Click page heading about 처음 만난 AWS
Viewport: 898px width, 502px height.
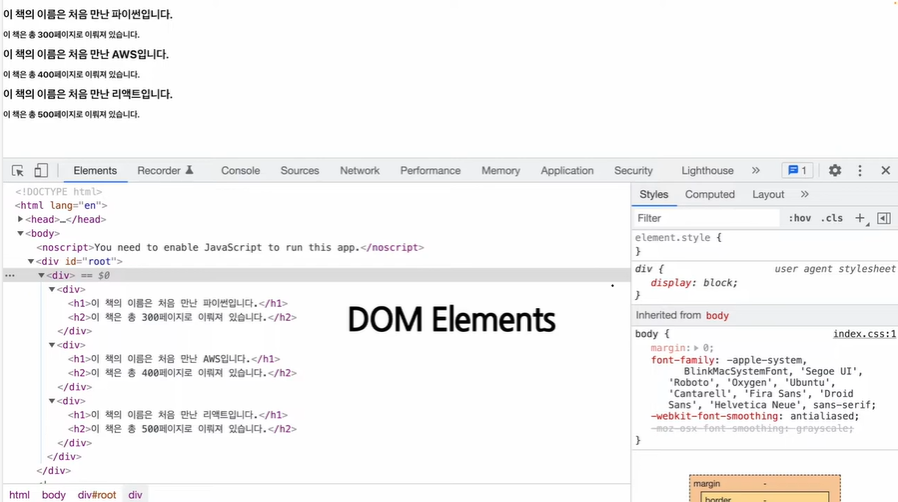point(86,54)
